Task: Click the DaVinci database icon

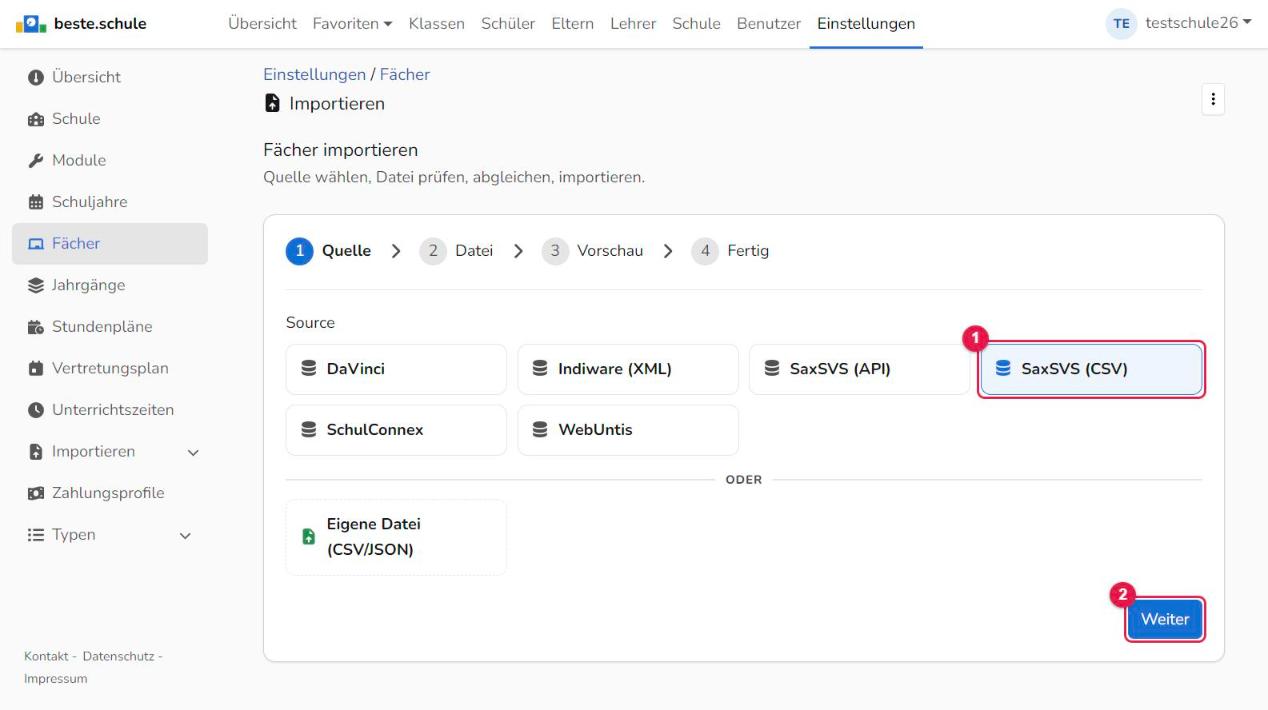Action: 309,369
